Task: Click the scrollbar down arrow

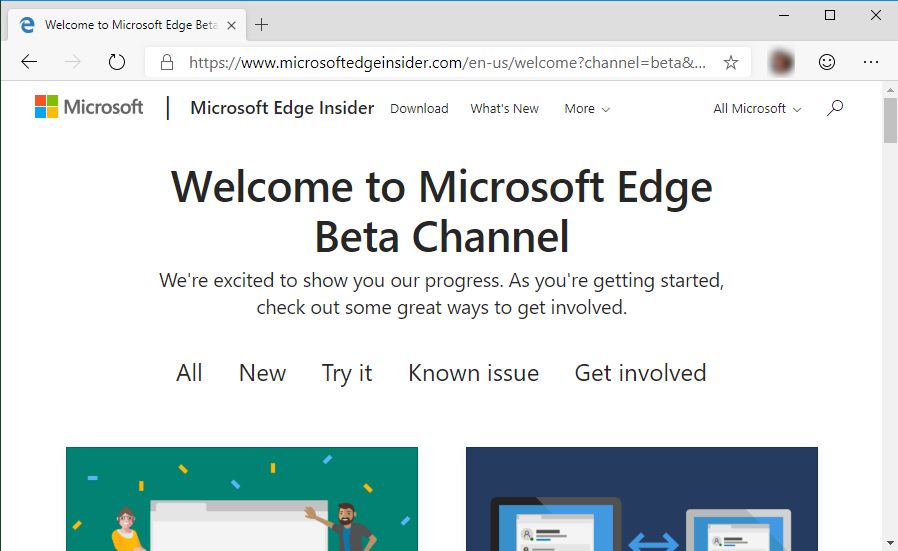Action: click(x=890, y=542)
